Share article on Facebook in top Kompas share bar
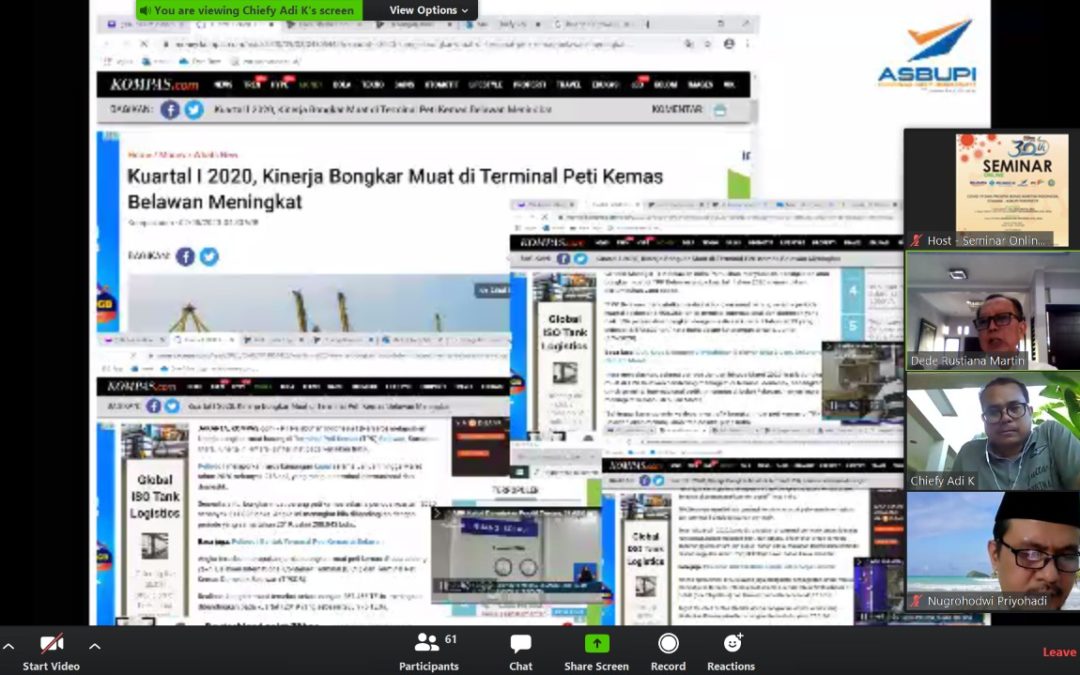This screenshot has height=675, width=1080. [170, 110]
